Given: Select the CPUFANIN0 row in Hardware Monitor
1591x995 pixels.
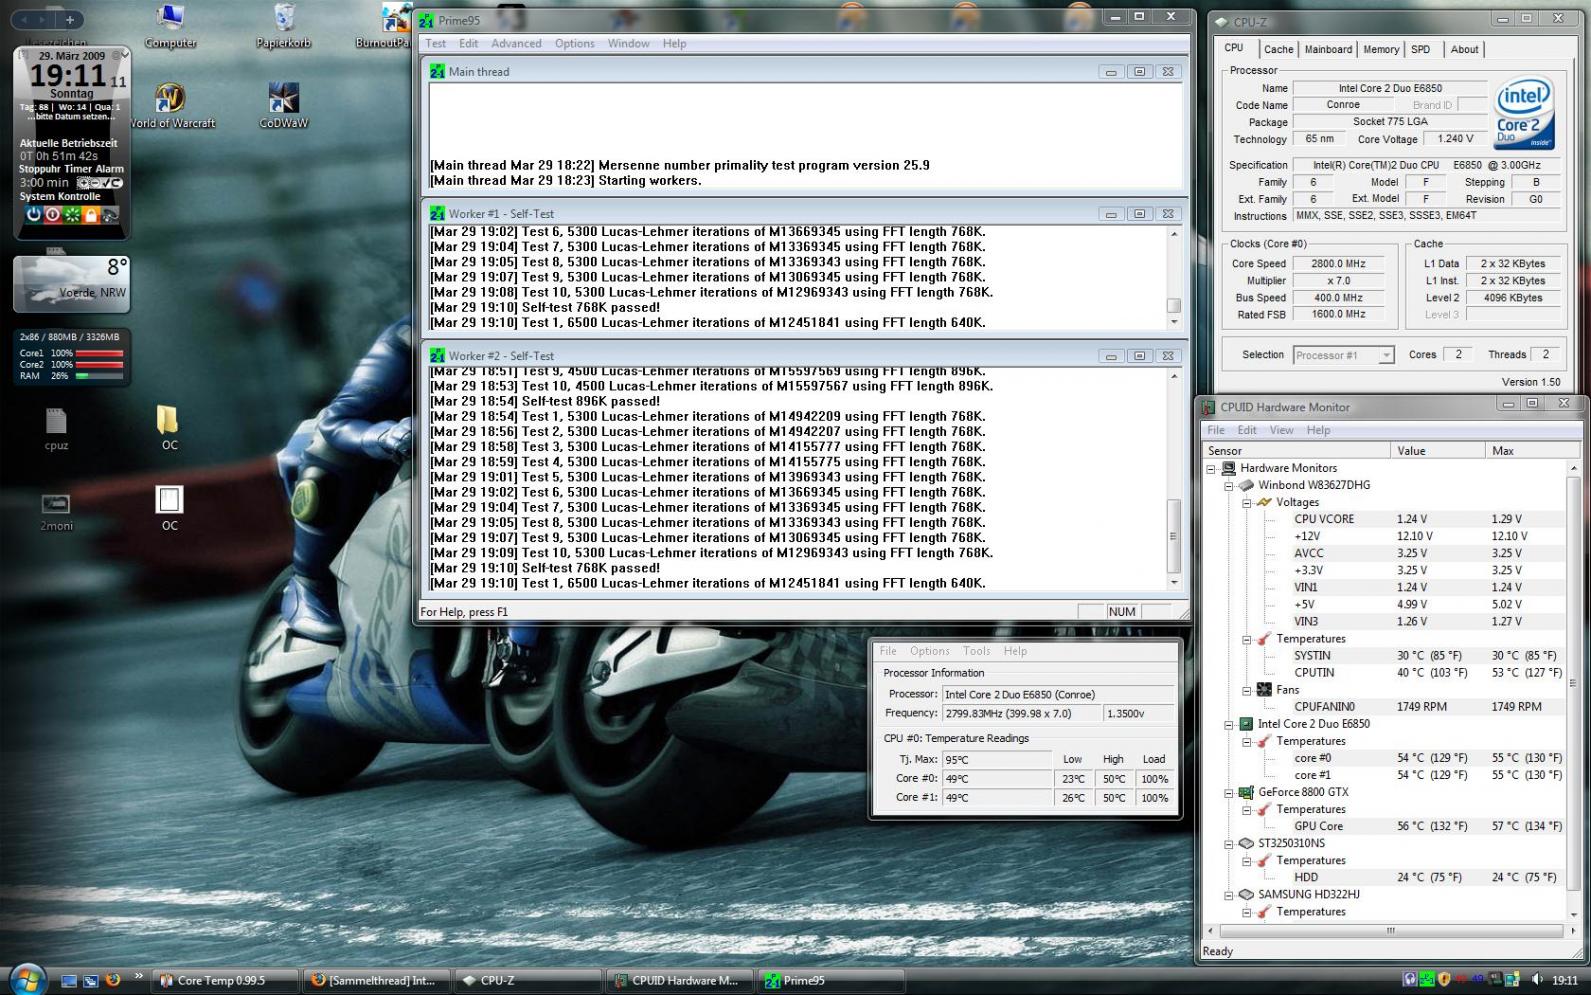Looking at the screenshot, I should (1427, 707).
